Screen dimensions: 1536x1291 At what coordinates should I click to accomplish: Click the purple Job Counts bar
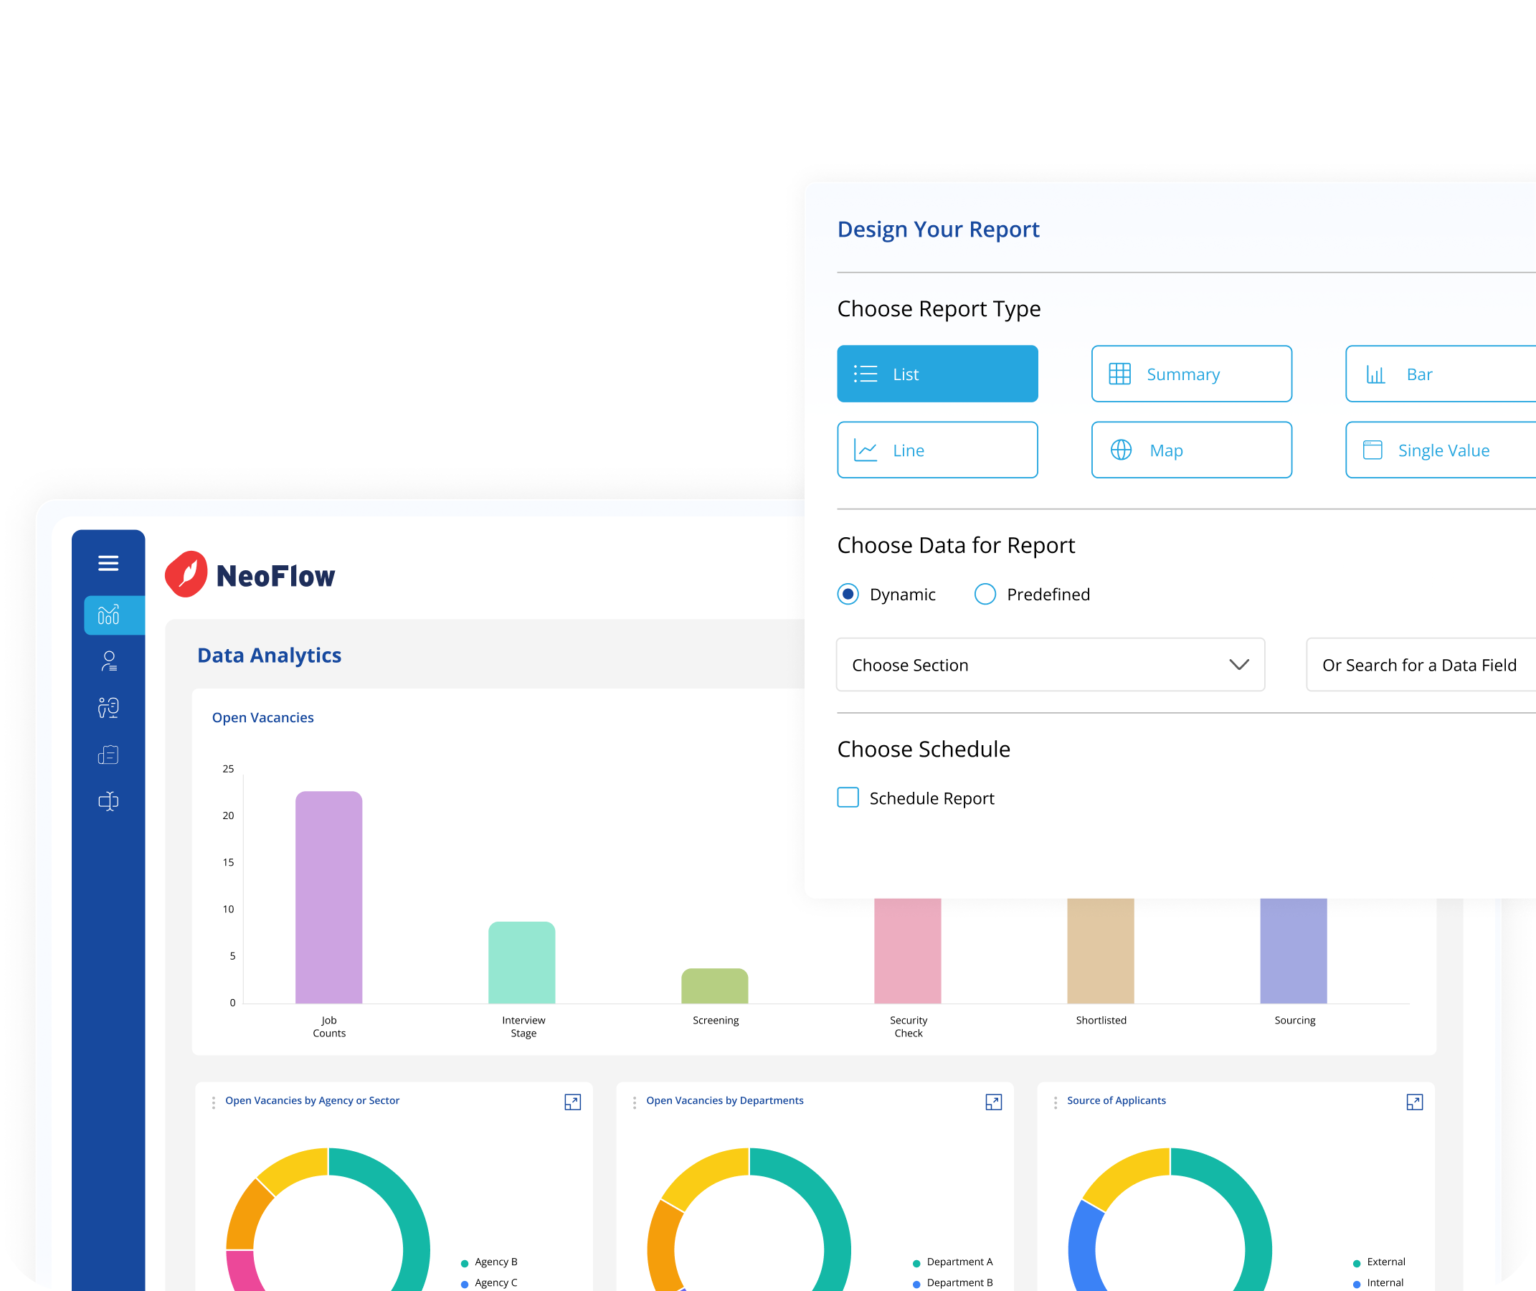coord(329,896)
